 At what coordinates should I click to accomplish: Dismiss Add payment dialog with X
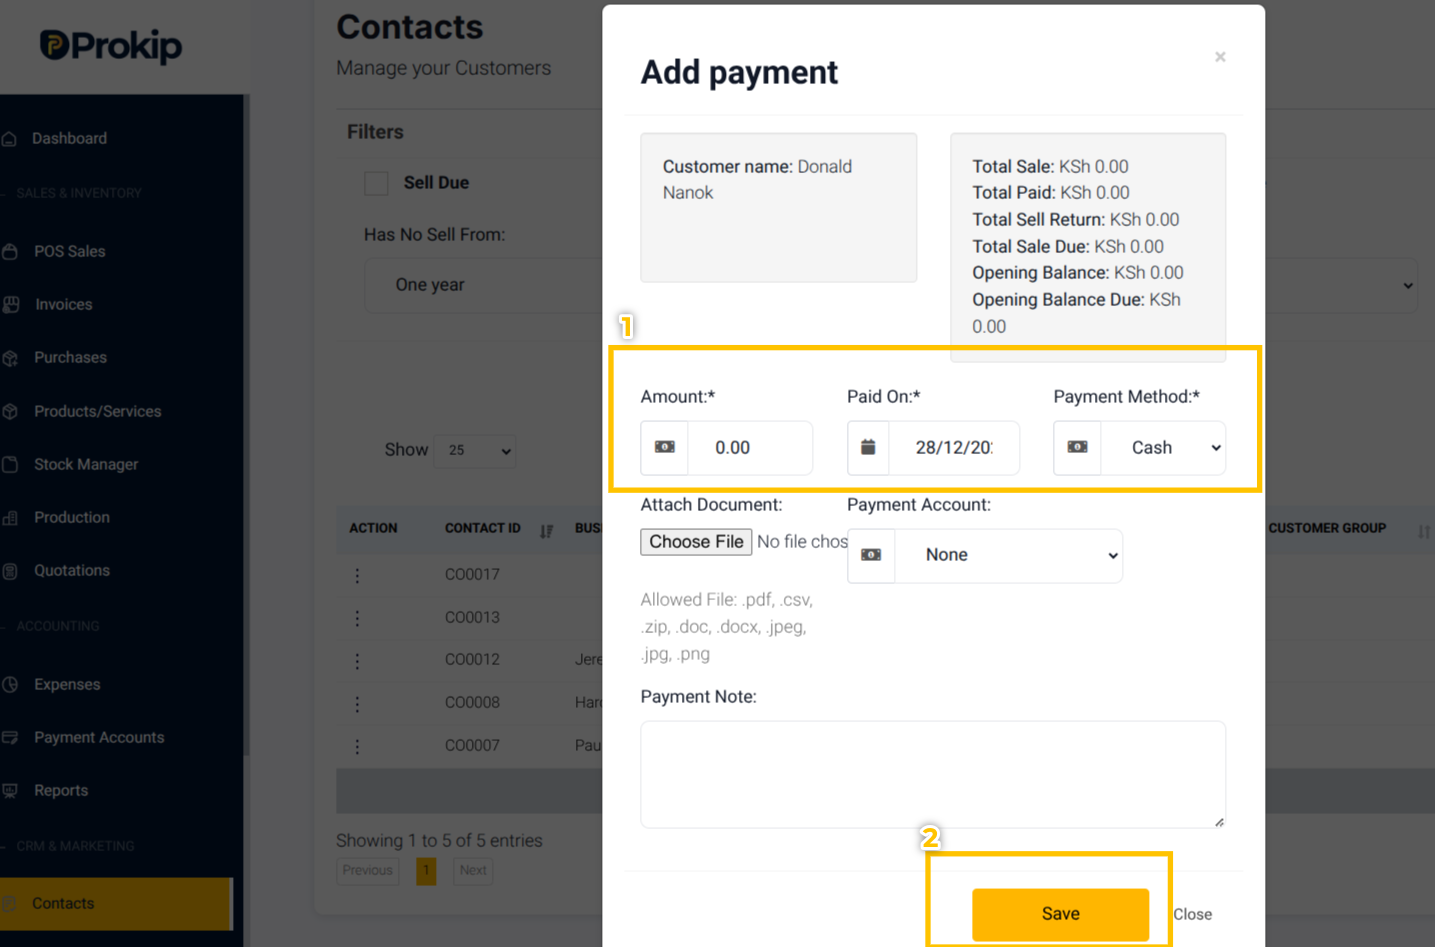tap(1220, 57)
